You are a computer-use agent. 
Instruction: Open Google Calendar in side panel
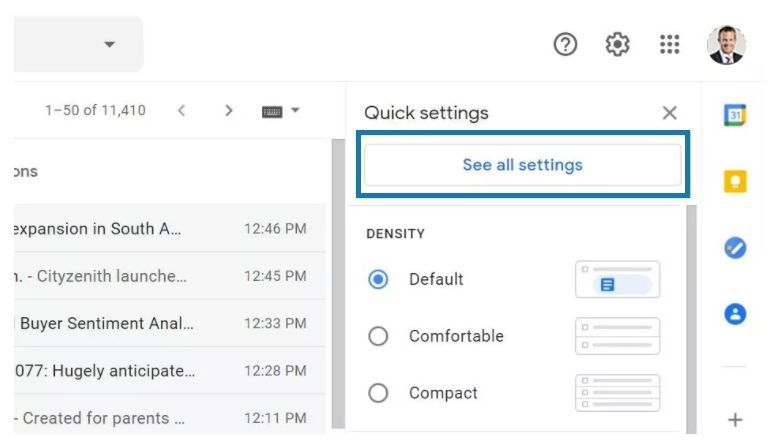735,115
